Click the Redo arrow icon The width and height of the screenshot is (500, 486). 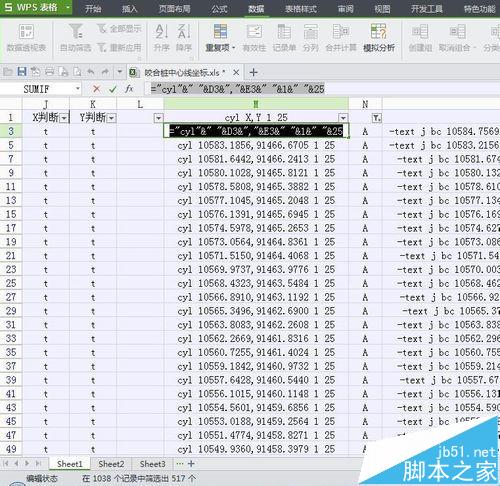tap(105, 72)
